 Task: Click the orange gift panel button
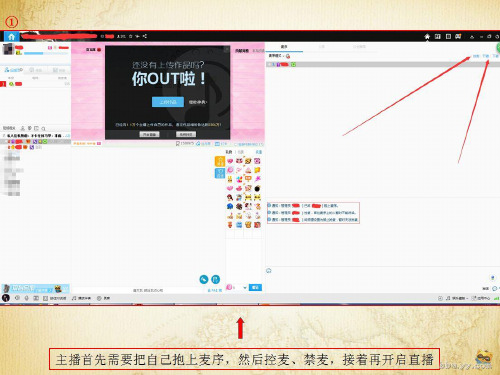coord(220,161)
